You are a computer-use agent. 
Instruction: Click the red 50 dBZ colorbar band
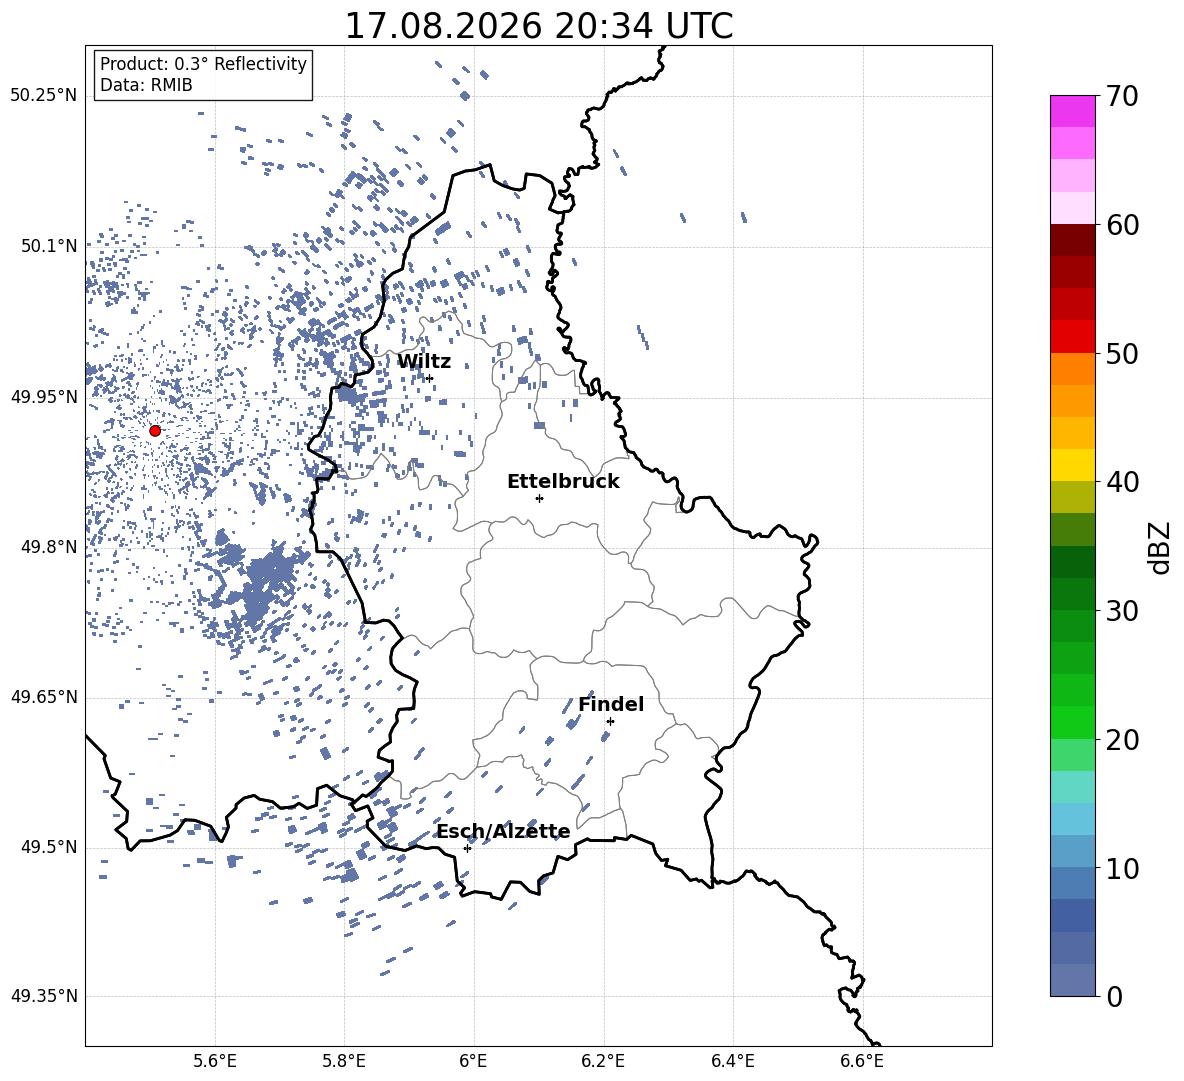(1072, 337)
